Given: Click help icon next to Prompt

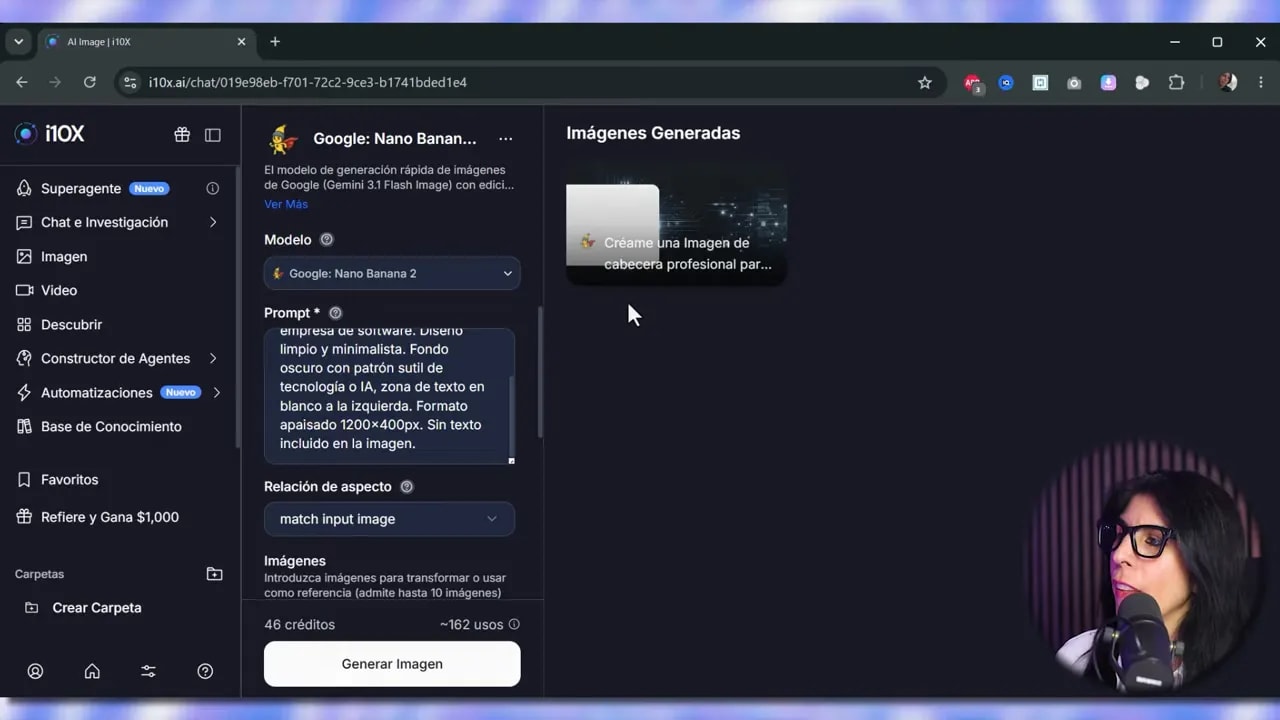Looking at the screenshot, I should 335,313.
